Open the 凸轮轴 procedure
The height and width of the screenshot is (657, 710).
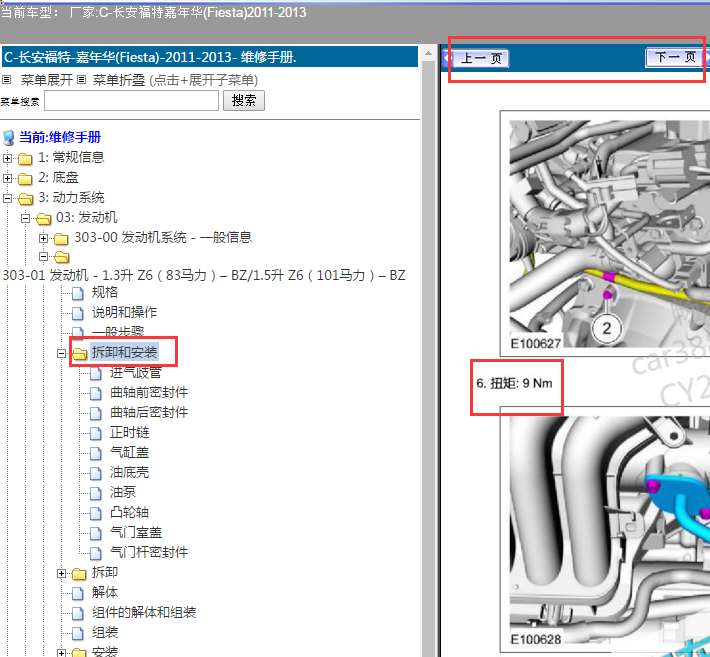click(x=130, y=512)
